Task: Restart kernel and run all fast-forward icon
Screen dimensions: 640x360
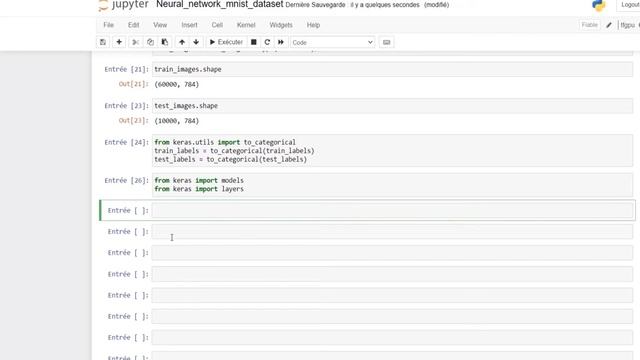Action: click(281, 42)
